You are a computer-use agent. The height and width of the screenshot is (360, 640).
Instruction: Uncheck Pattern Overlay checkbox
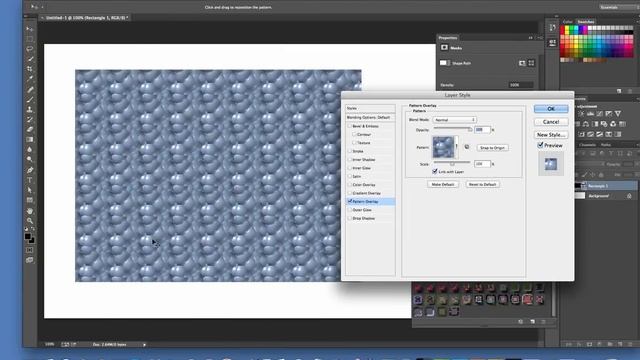[350, 201]
